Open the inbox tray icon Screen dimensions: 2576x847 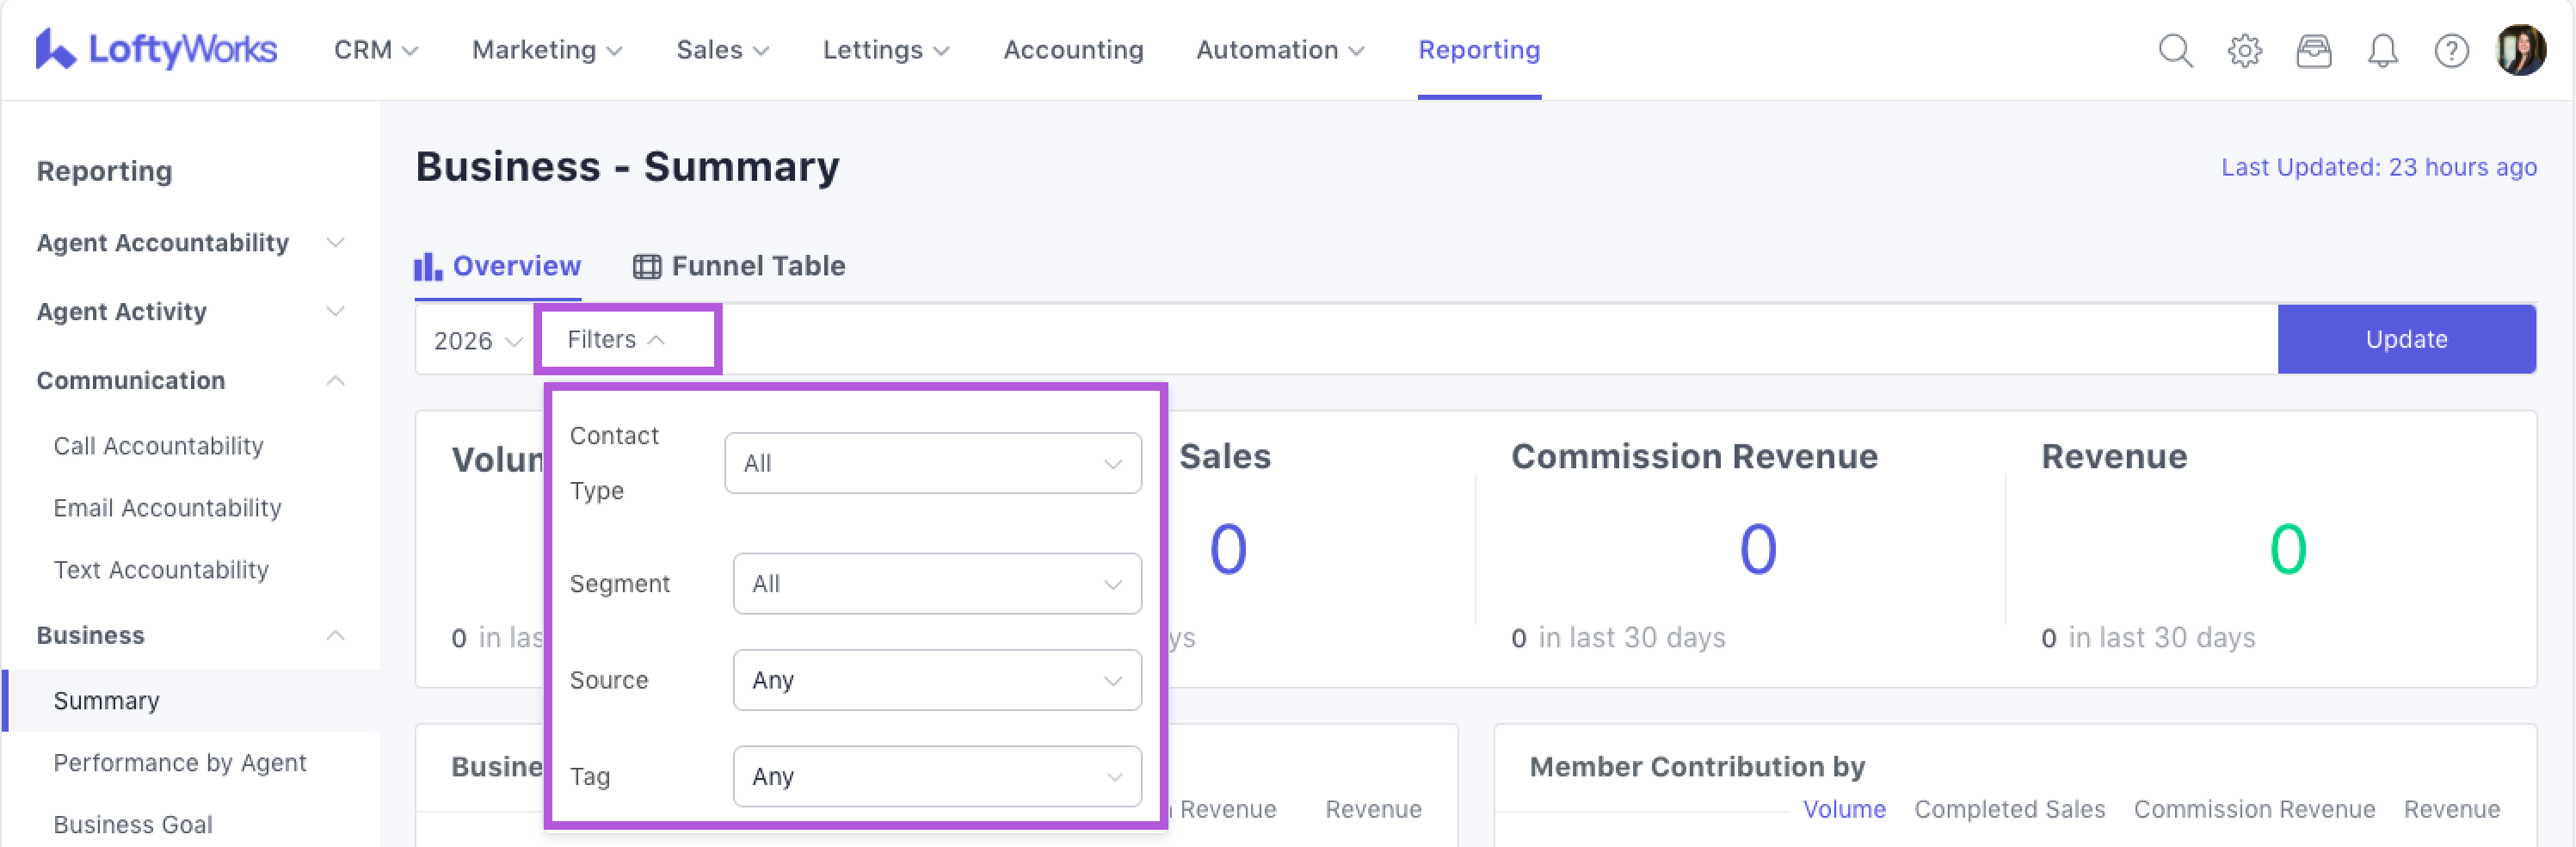coord(2313,50)
